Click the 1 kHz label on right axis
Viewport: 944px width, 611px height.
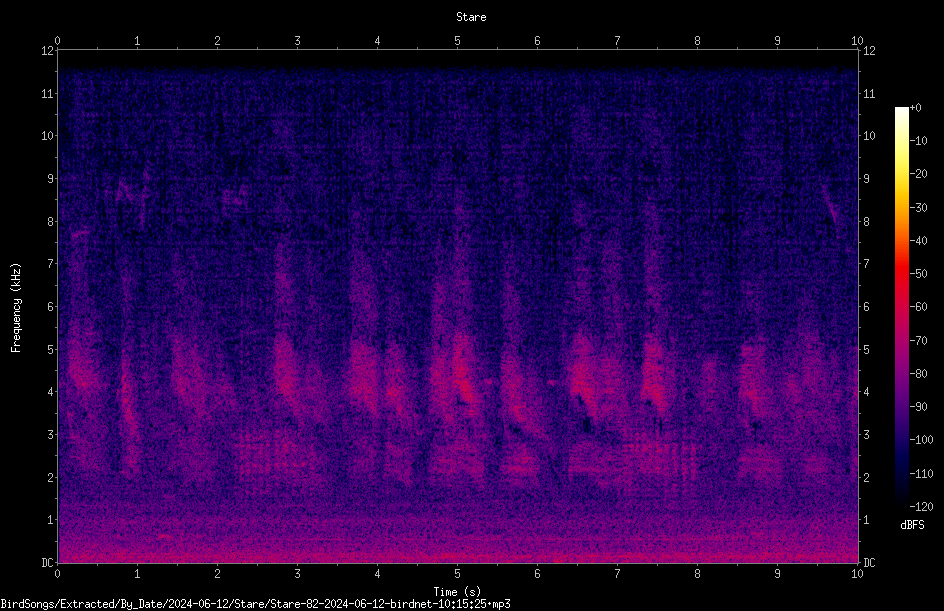(x=867, y=520)
